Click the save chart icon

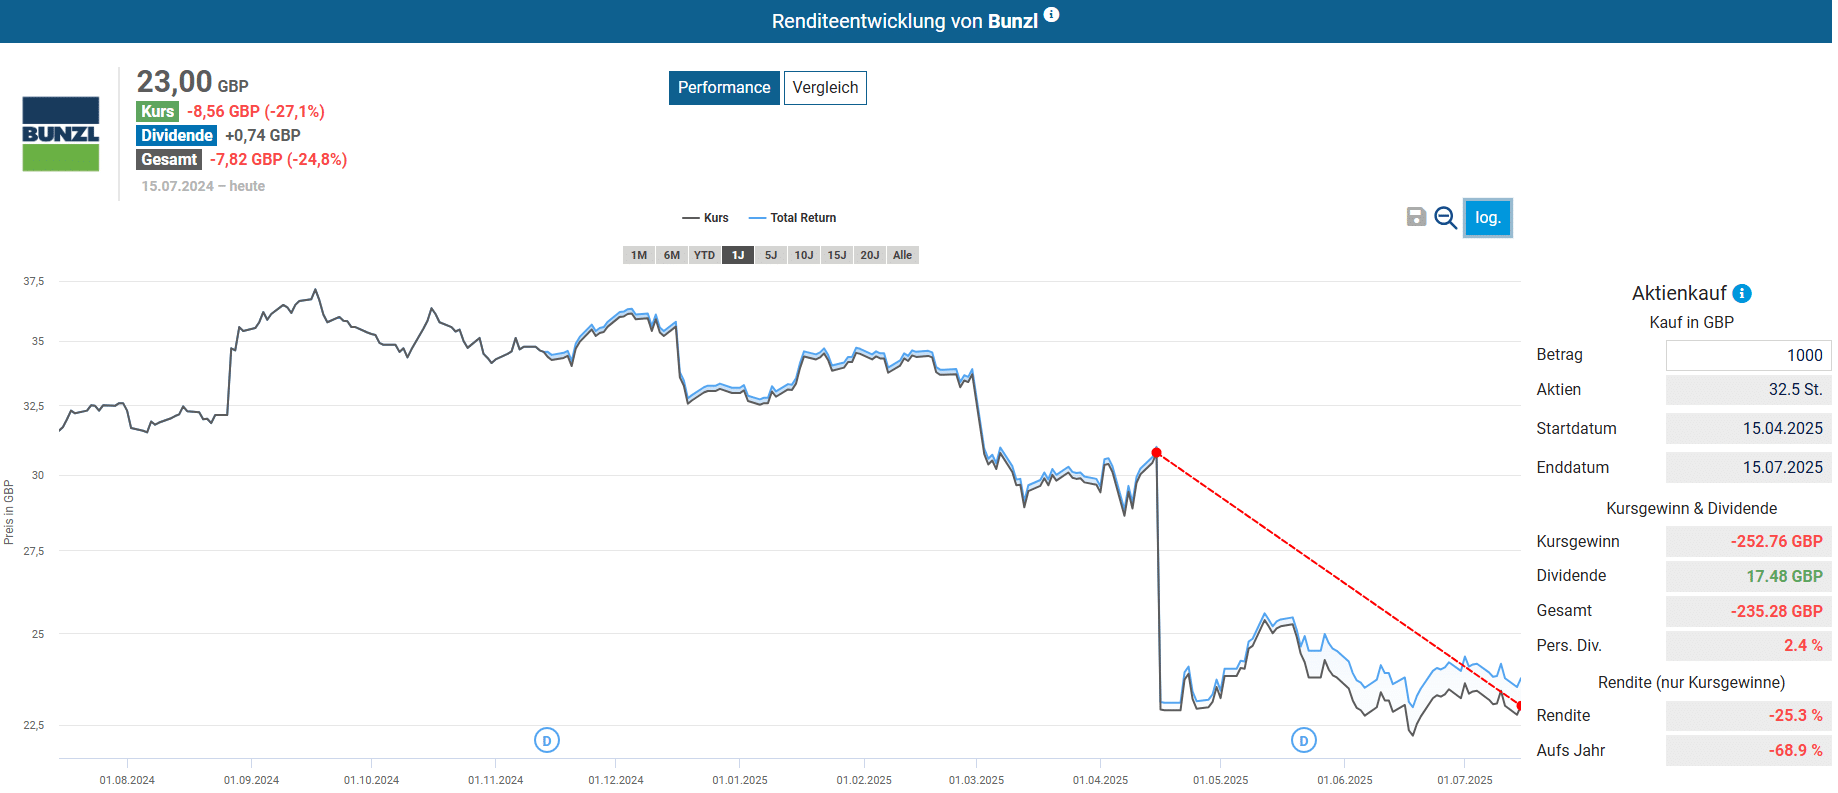(x=1416, y=217)
